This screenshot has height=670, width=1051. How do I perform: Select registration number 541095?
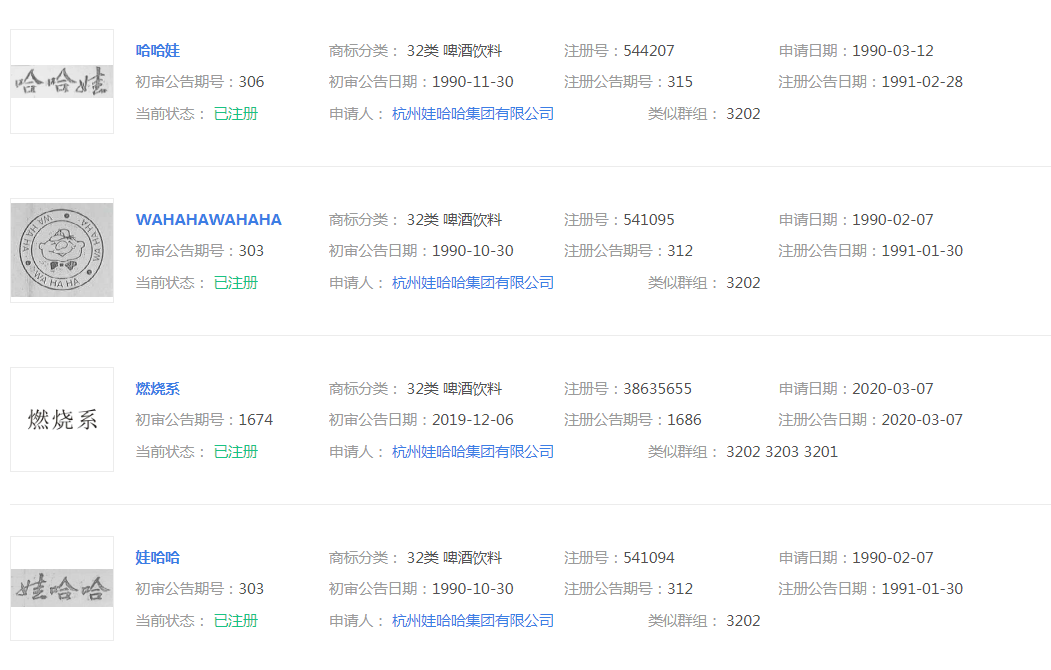tap(649, 220)
